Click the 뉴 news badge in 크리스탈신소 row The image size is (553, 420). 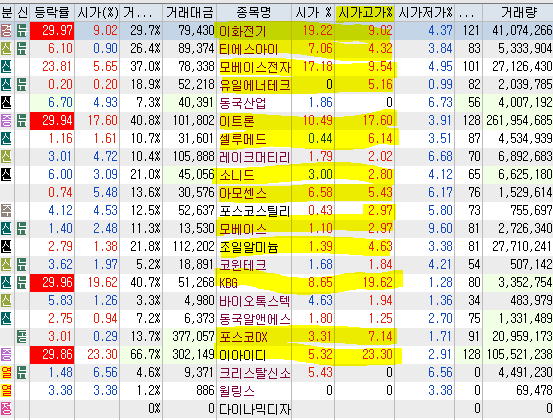click(x=22, y=372)
